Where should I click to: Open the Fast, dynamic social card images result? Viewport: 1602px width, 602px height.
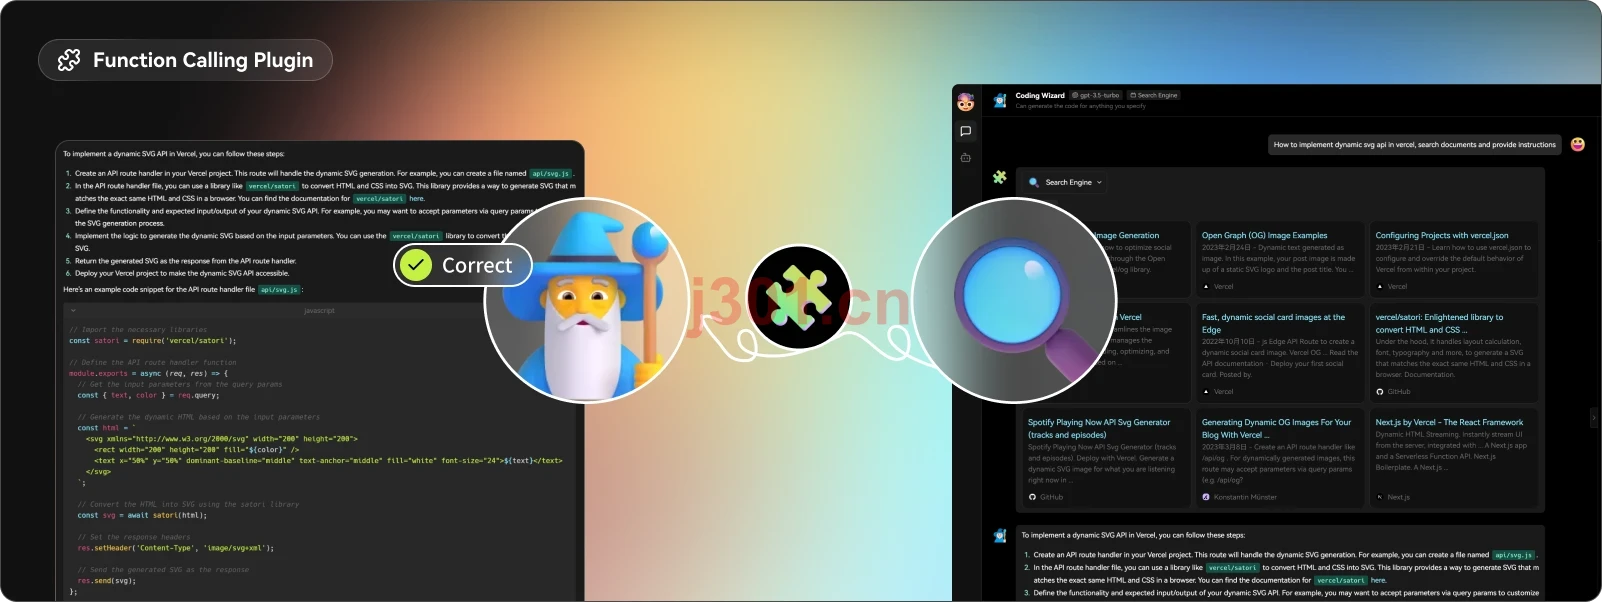[1273, 323]
